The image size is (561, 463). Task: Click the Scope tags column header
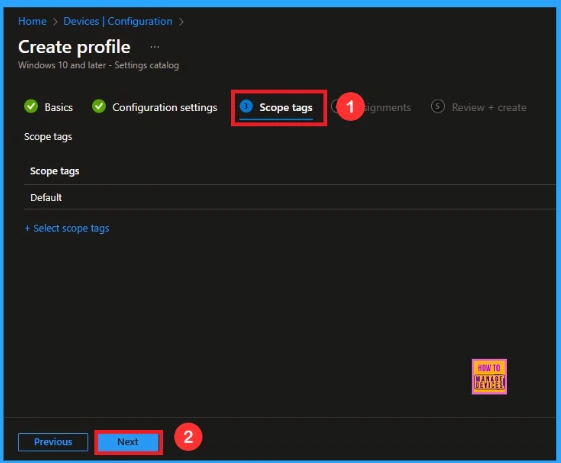pos(55,171)
